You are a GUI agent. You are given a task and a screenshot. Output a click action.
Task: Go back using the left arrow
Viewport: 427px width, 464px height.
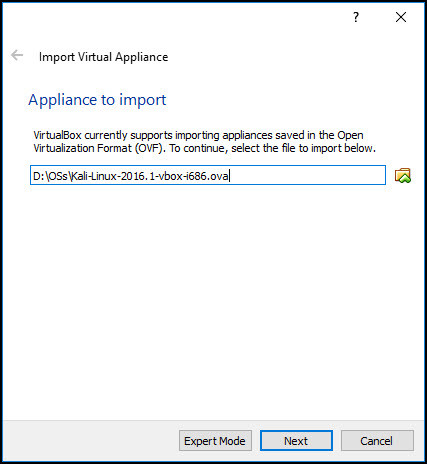(x=17, y=55)
